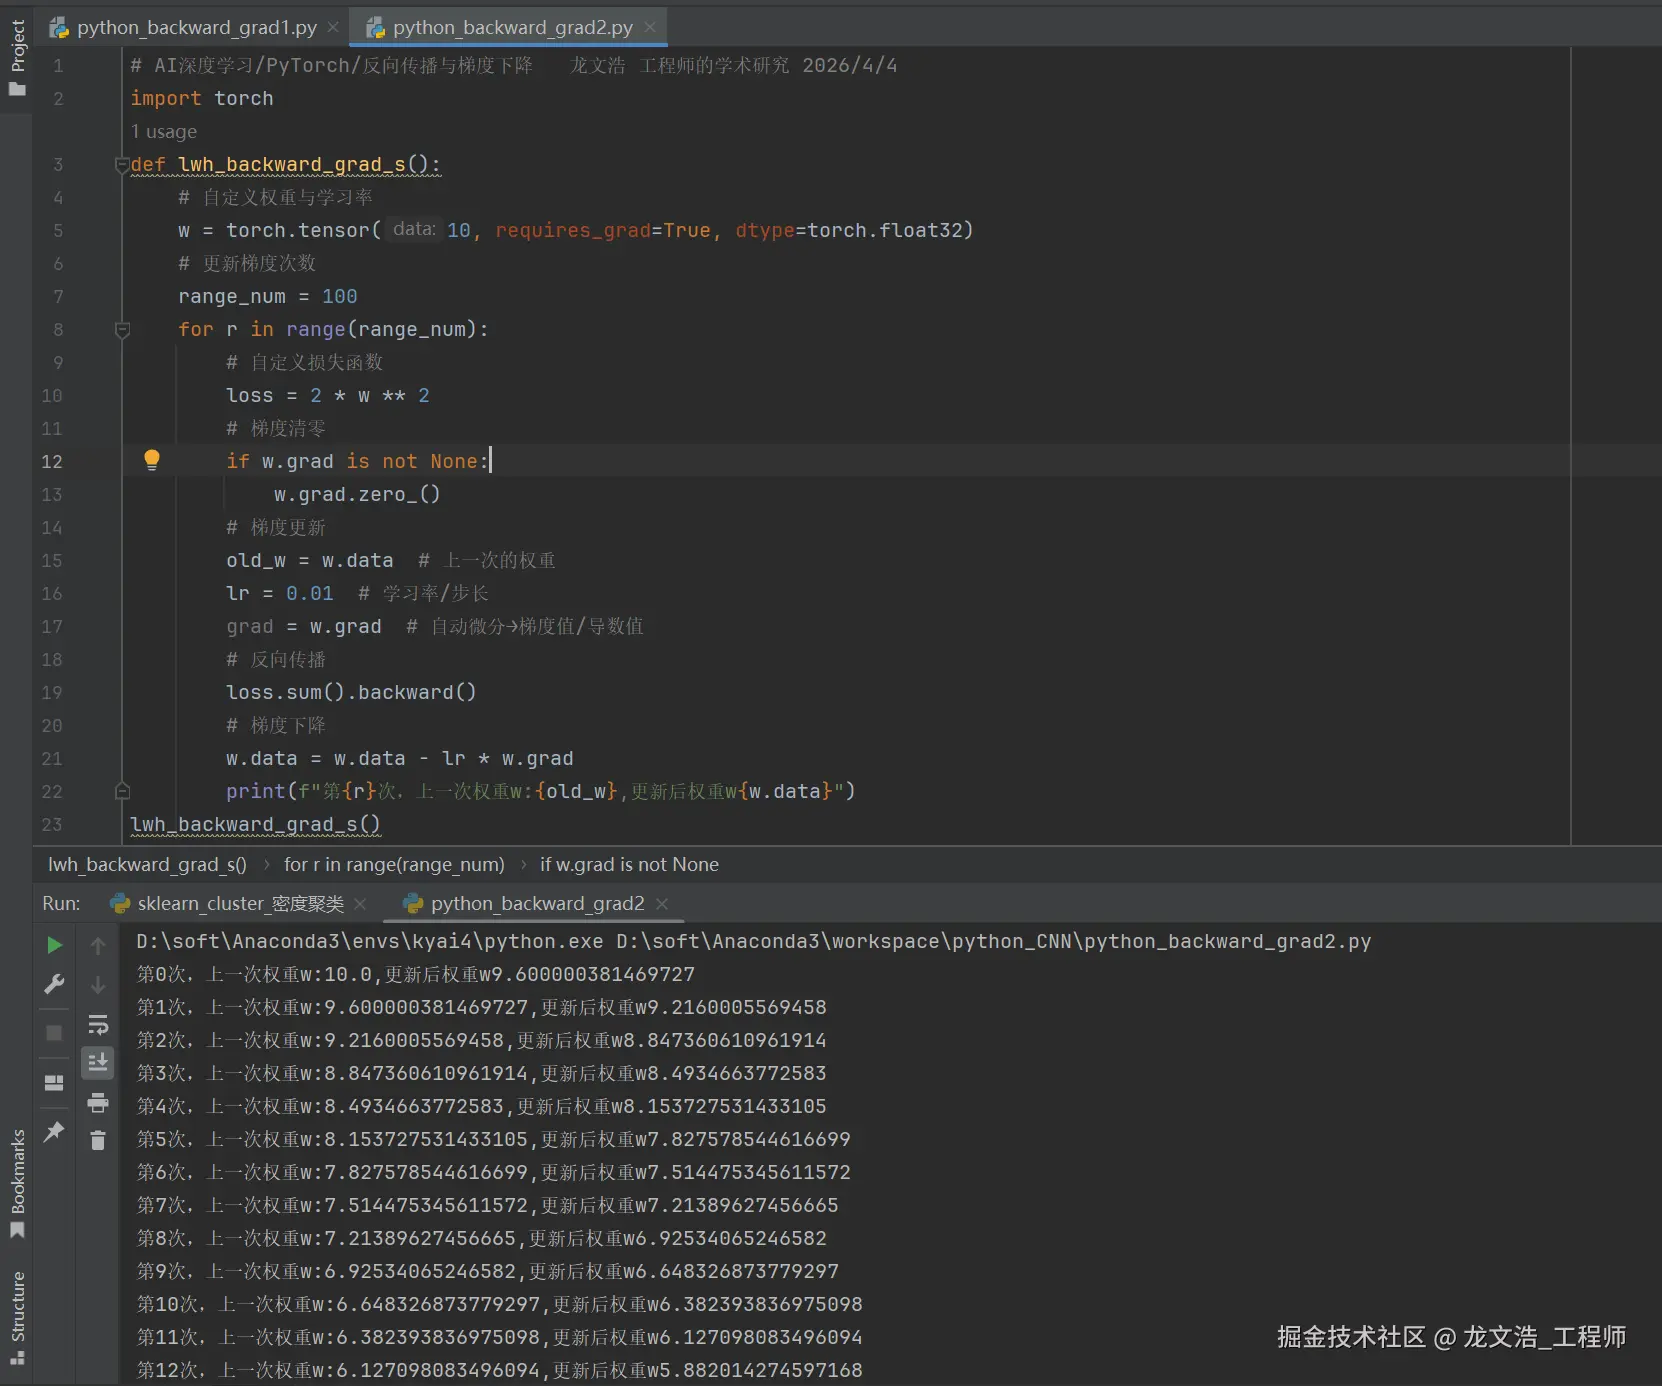Rerun python_backward_grad2 with the green play icon

pyautogui.click(x=54, y=945)
